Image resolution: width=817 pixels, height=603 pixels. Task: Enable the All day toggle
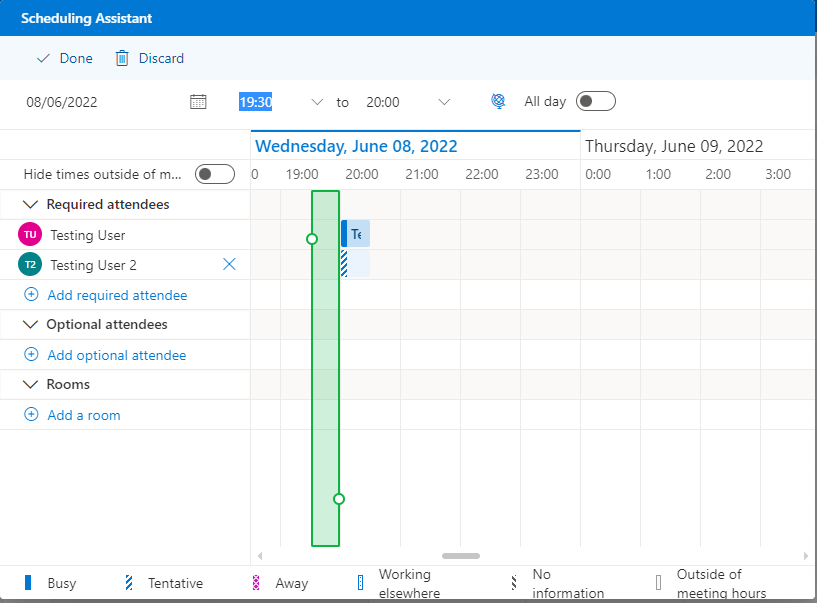[x=596, y=102]
